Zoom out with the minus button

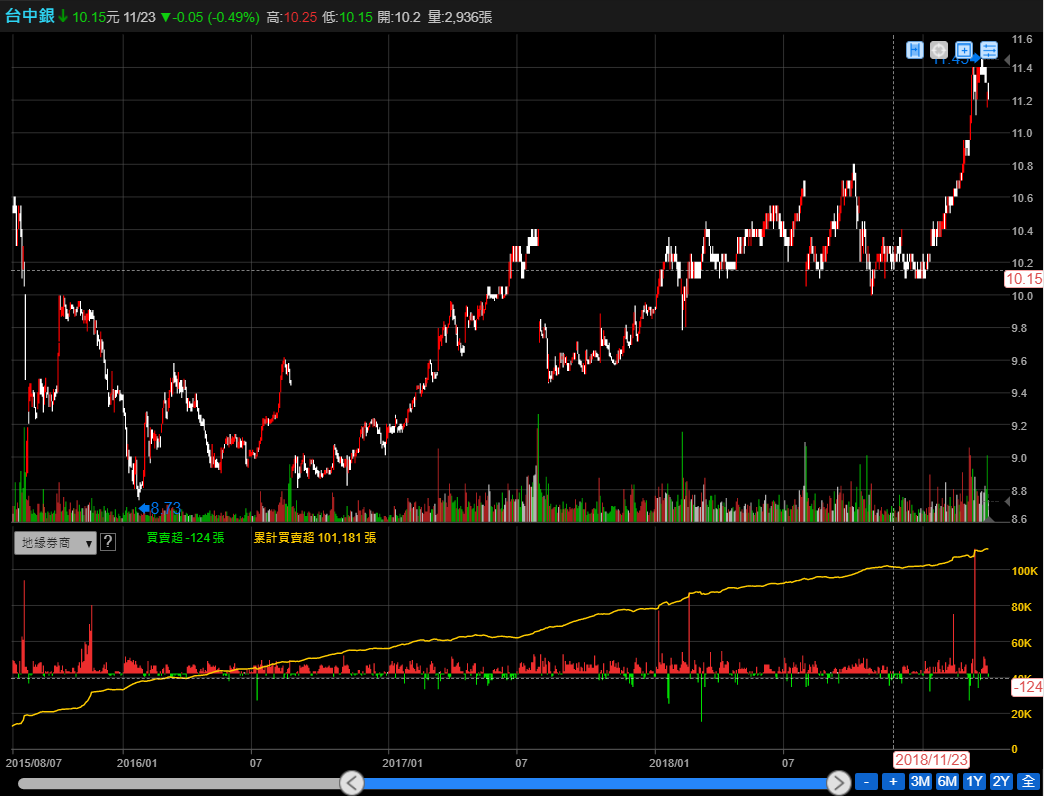867,781
